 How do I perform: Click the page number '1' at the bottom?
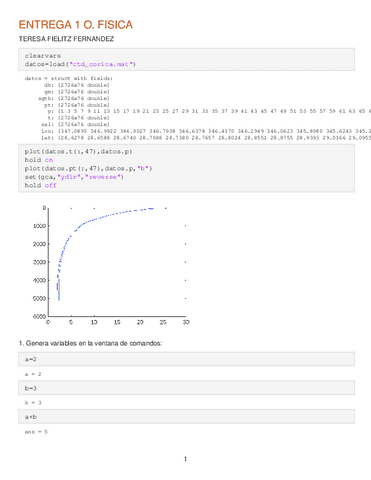point(185,459)
